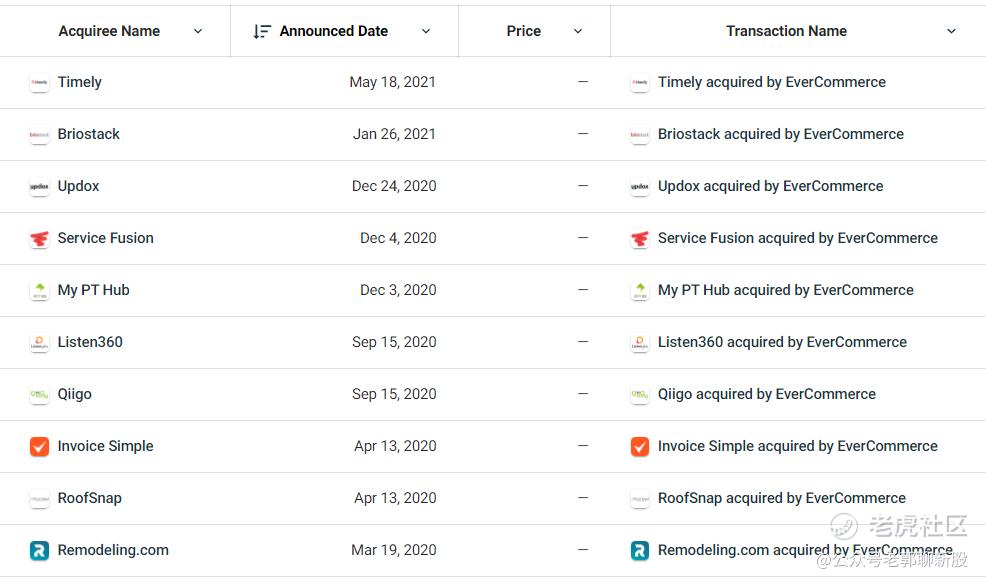Click the Price column header
The image size is (986, 582).
[x=523, y=31]
